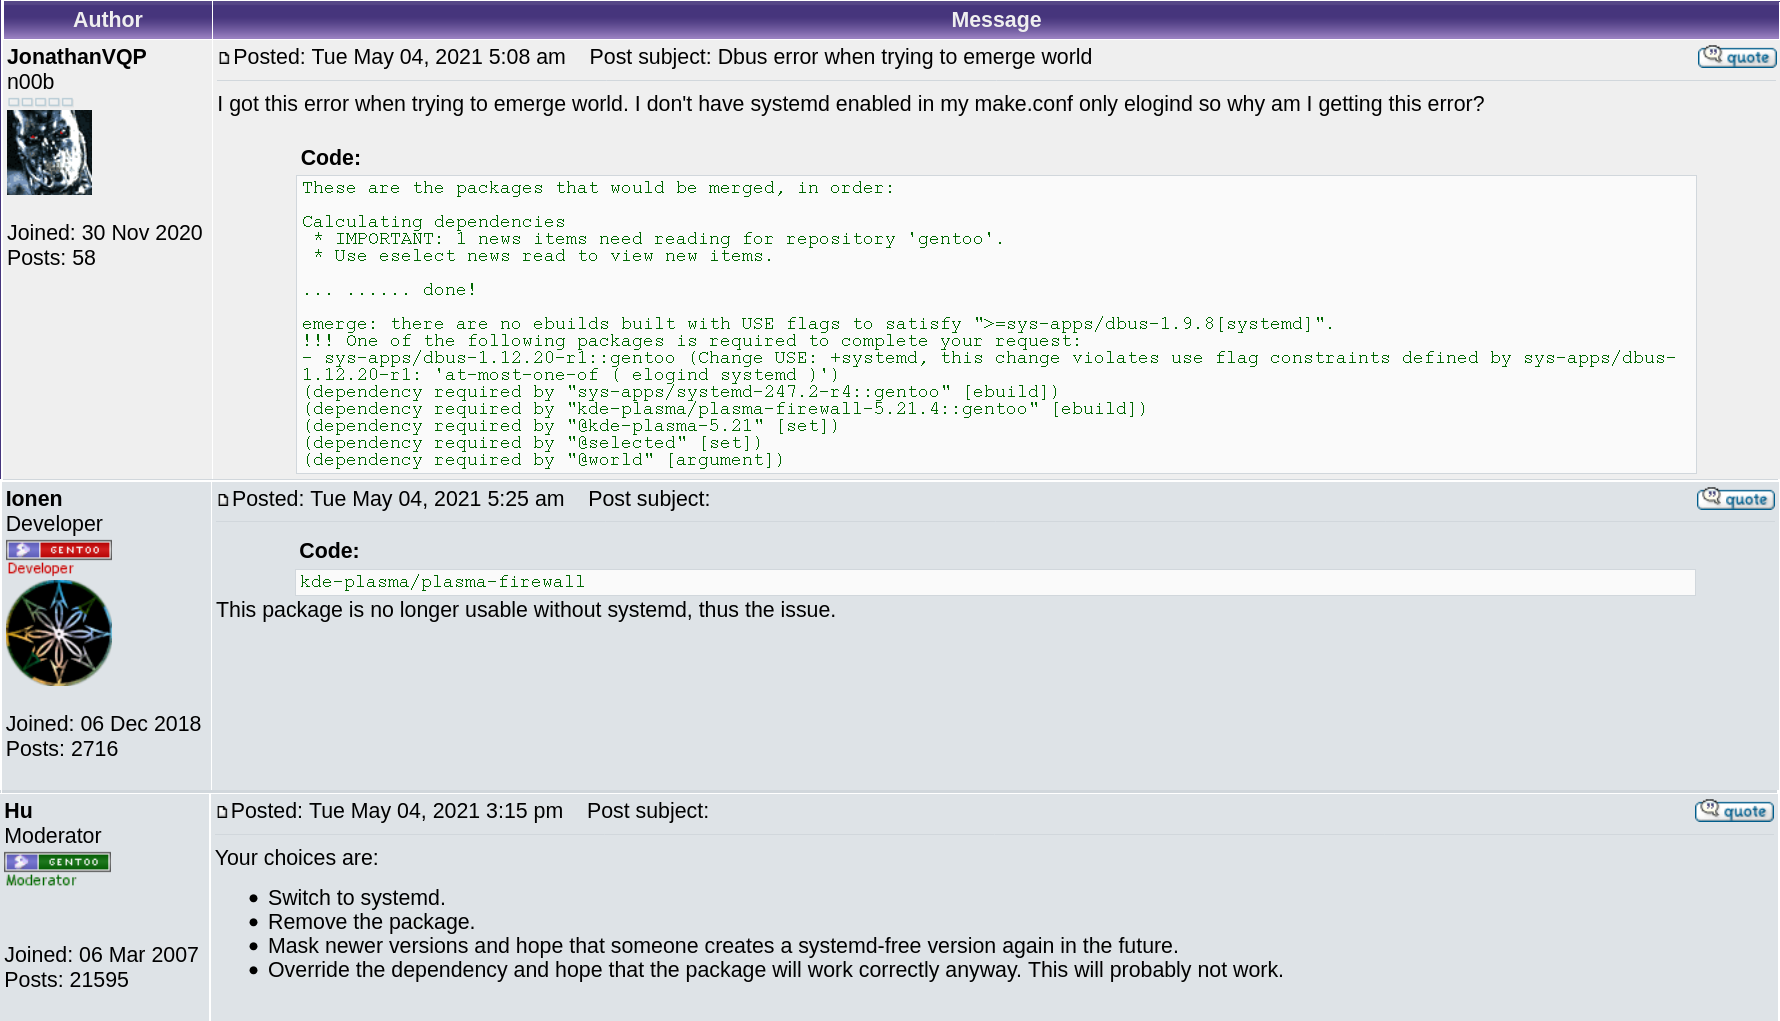
Task: Click the Ionen author name
Action: [34, 499]
